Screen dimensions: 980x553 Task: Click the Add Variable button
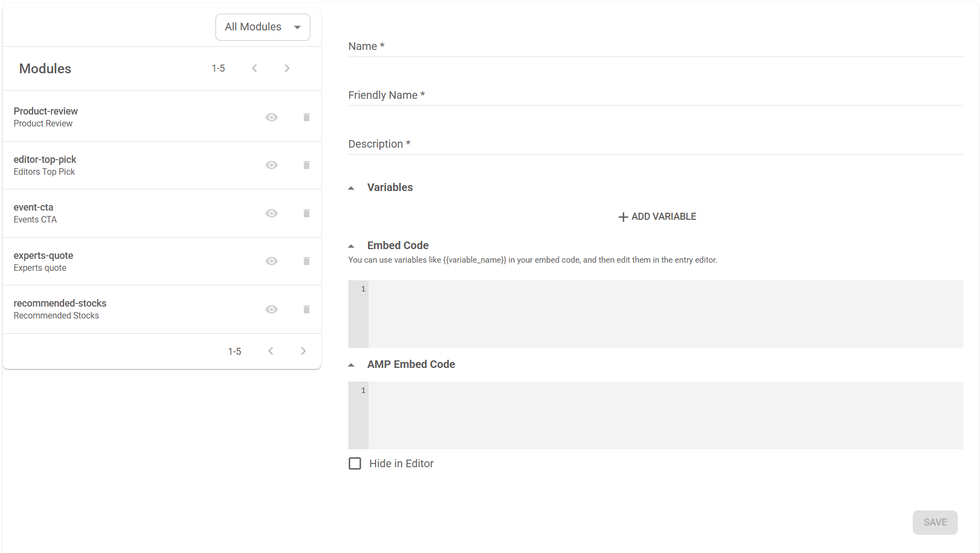pos(656,216)
